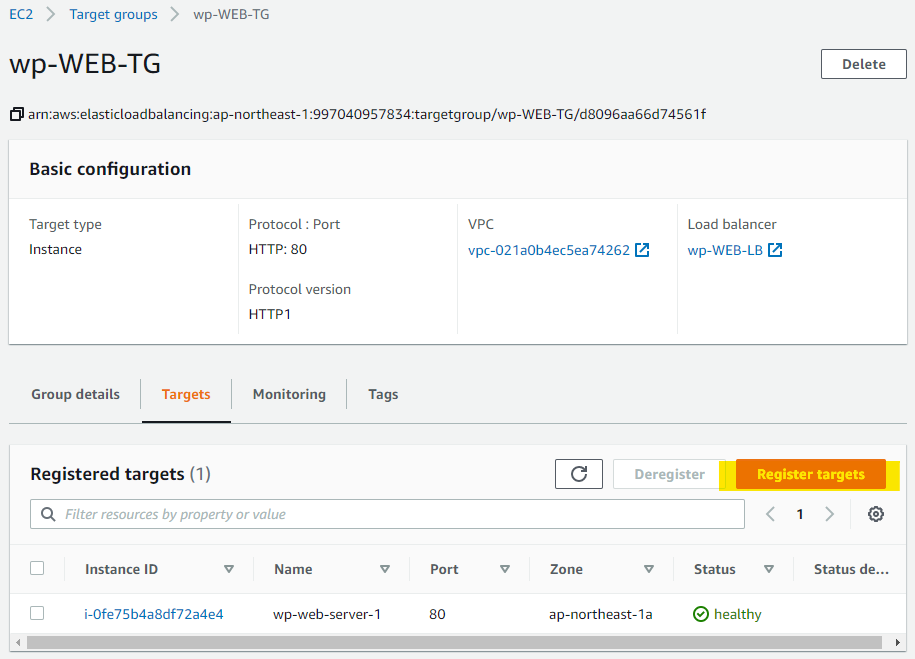Open instance i-0fe75b4a8df72a4e4 link
Screen dimensions: 915x659
click(153, 614)
